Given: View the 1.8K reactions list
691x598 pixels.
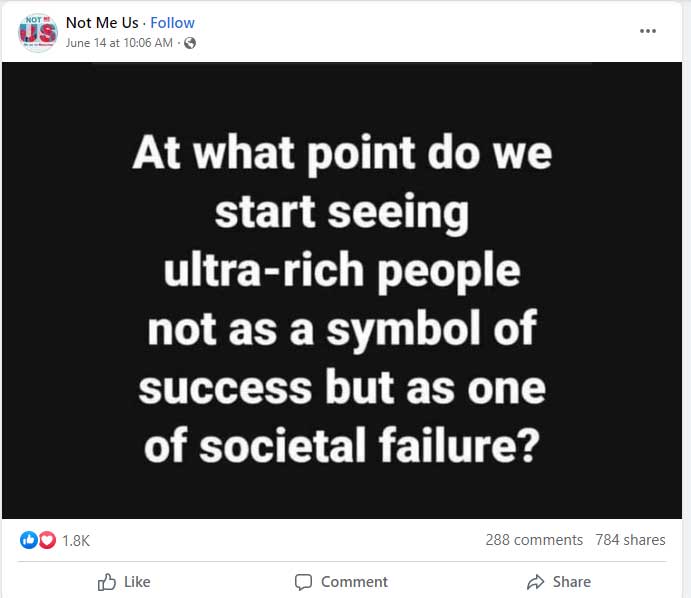Looking at the screenshot, I should pyautogui.click(x=76, y=540).
